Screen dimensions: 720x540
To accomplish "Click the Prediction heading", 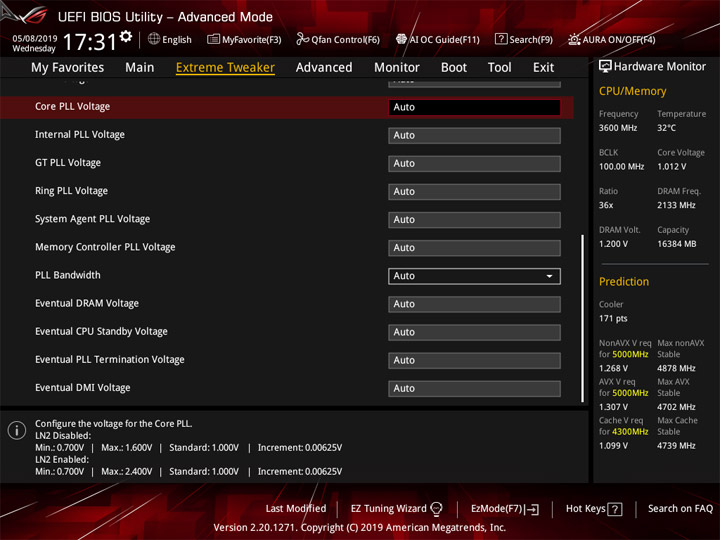I will [624, 281].
